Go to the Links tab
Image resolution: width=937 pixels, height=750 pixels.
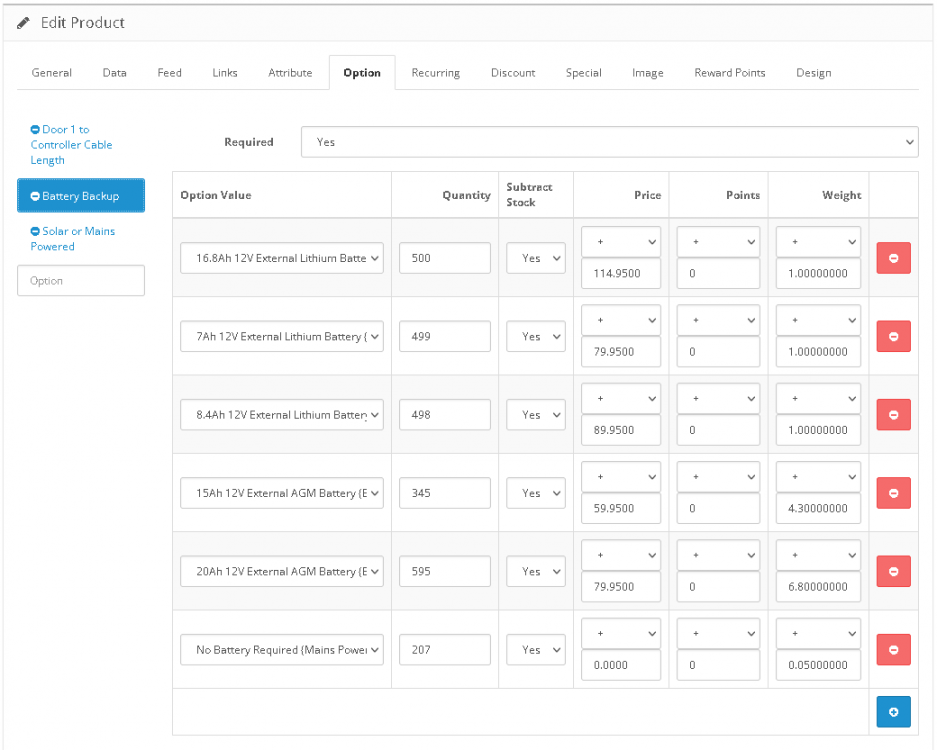[225, 73]
